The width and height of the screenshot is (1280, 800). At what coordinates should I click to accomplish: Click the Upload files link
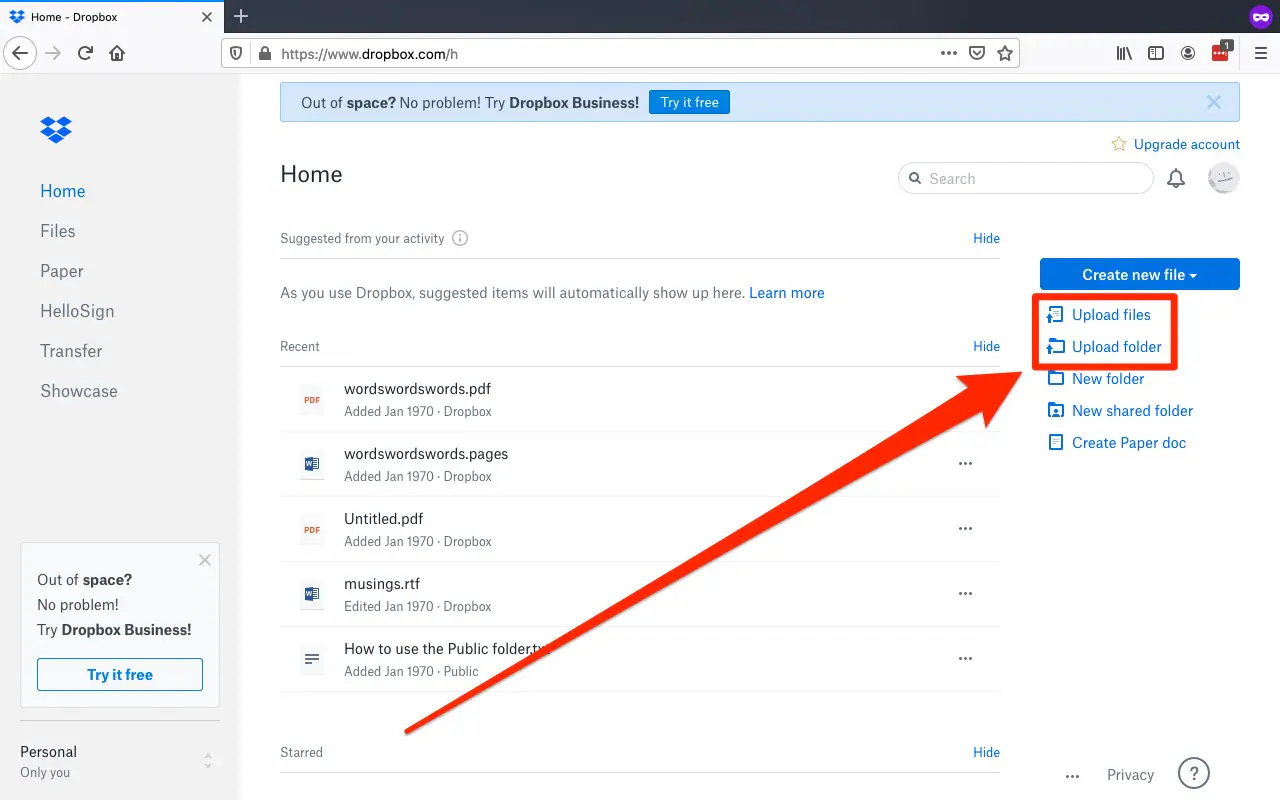click(x=1111, y=315)
